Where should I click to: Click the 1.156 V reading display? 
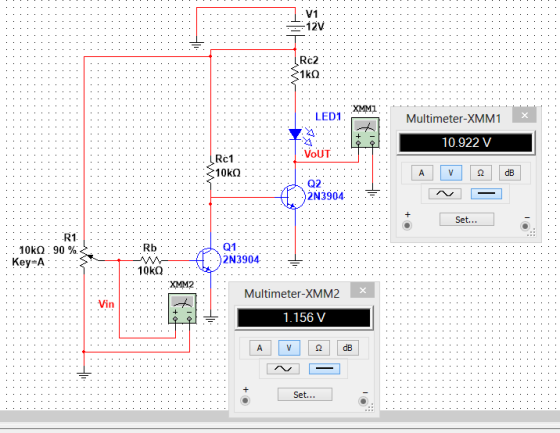pos(304,318)
